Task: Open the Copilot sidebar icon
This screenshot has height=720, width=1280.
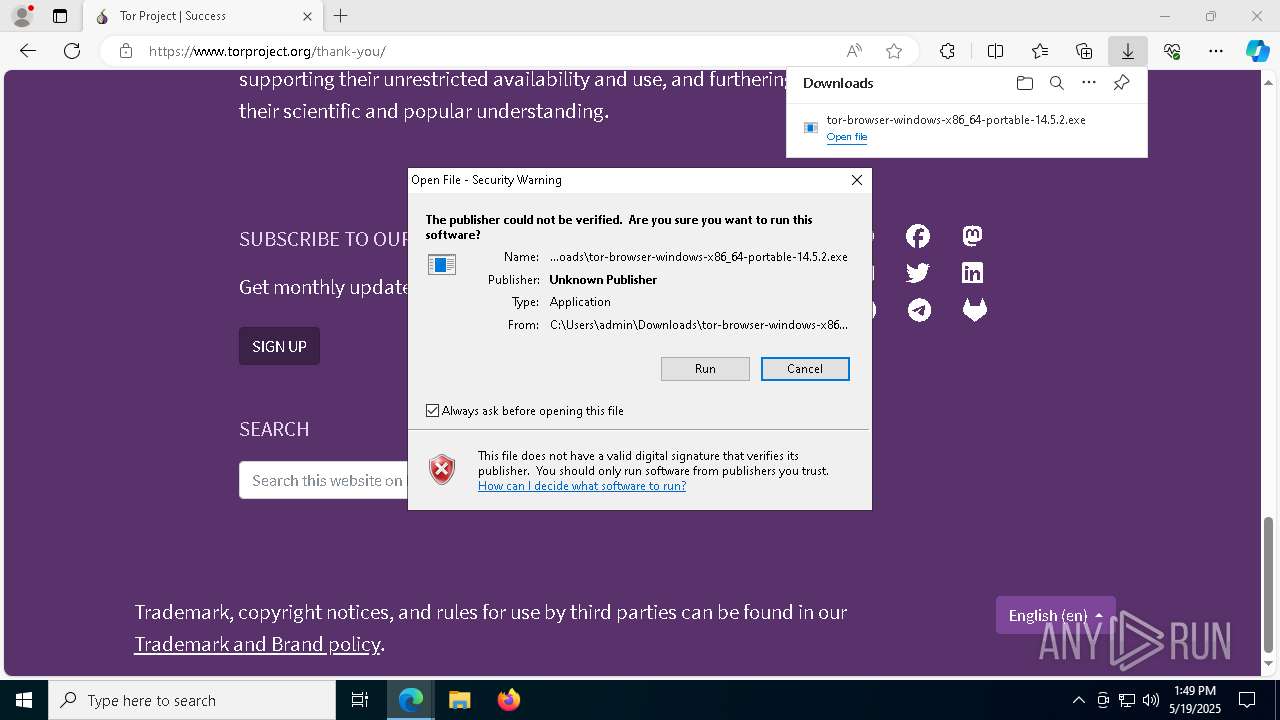Action: coord(1257,51)
